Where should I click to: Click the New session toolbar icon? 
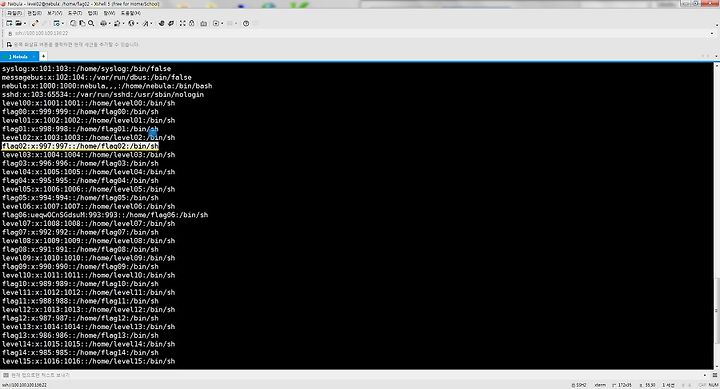click(9, 23)
